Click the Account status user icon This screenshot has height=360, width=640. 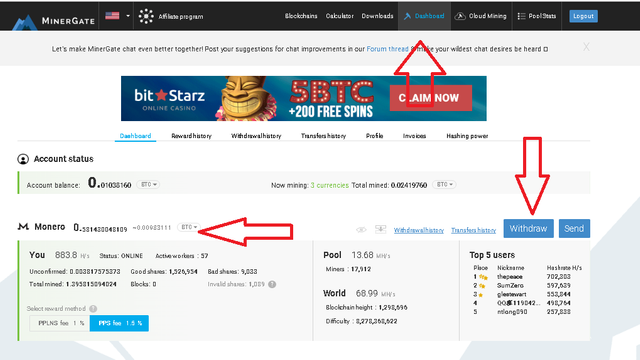(x=23, y=159)
